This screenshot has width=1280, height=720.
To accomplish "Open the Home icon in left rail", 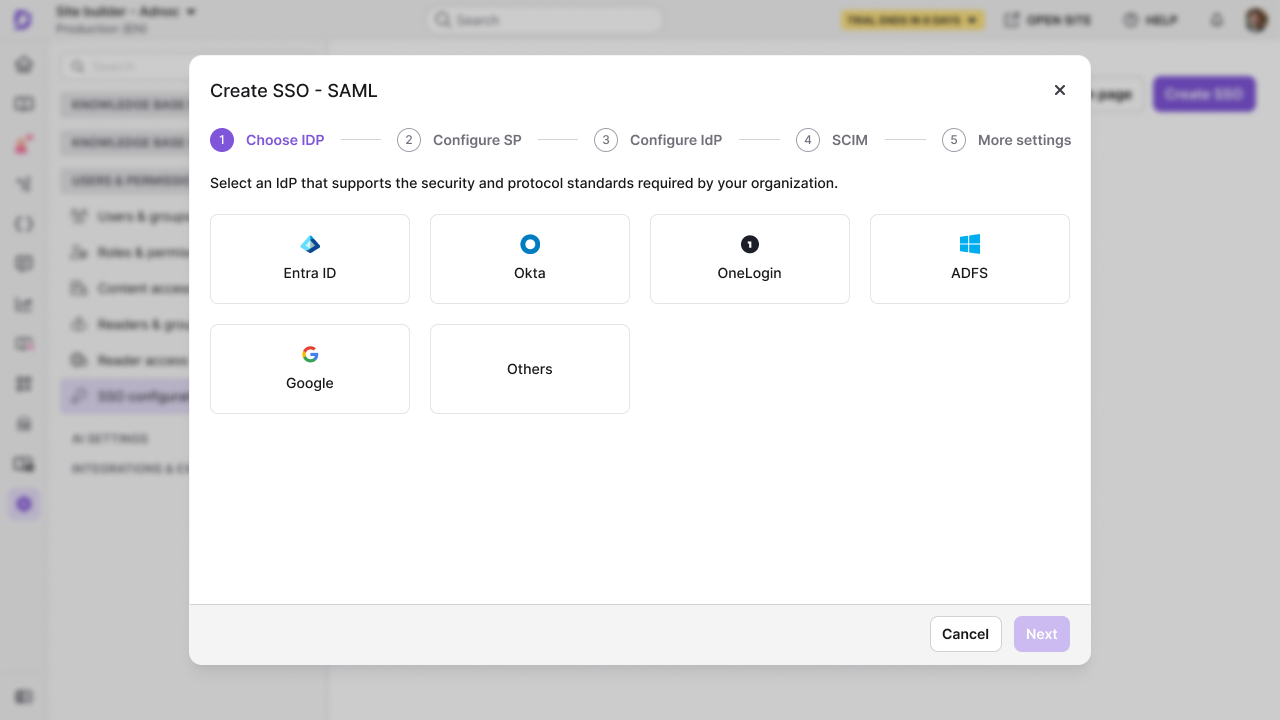I will pos(24,65).
